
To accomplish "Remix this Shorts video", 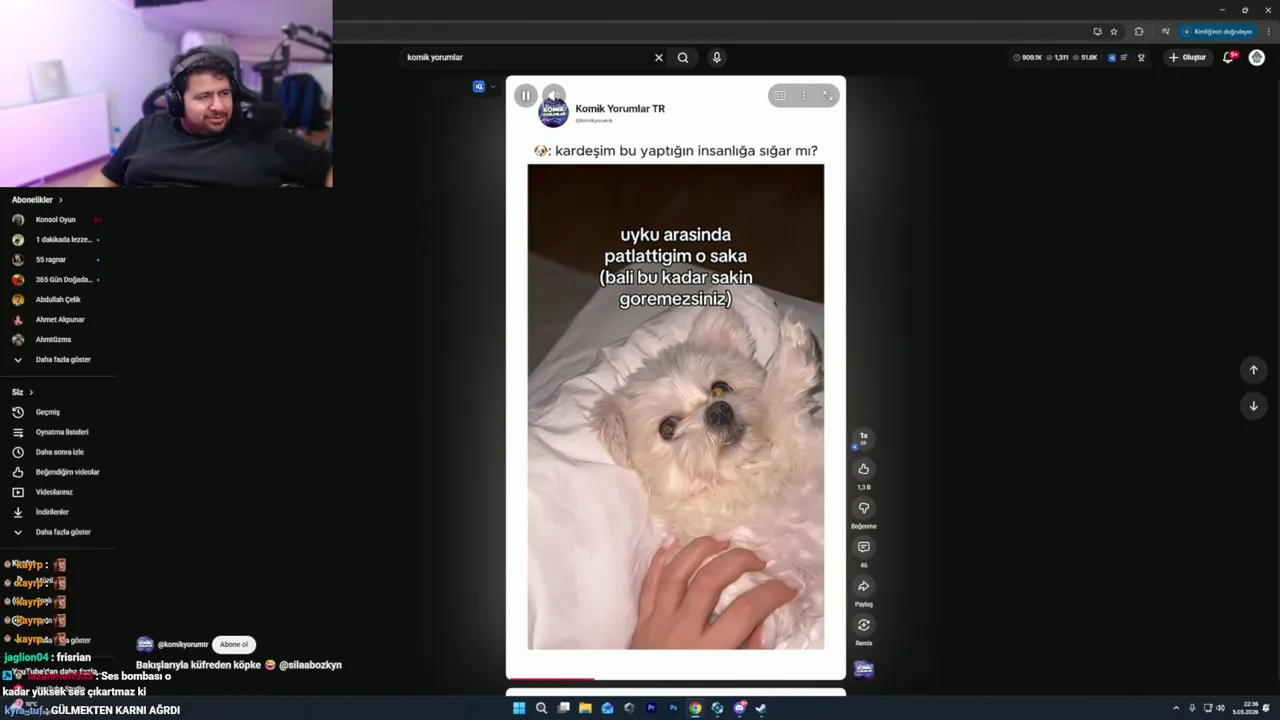I will [x=864, y=625].
